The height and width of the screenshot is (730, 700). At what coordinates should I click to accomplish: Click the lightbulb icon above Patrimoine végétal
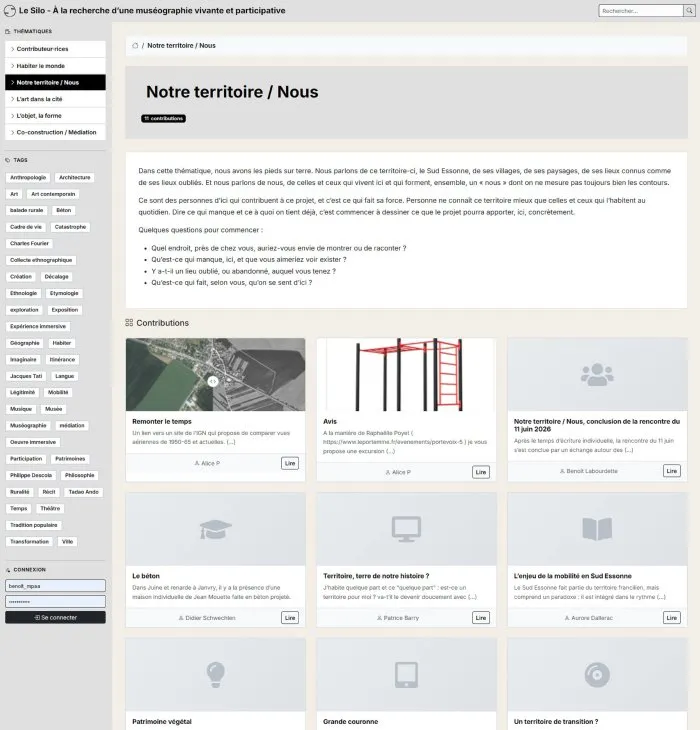(215, 675)
